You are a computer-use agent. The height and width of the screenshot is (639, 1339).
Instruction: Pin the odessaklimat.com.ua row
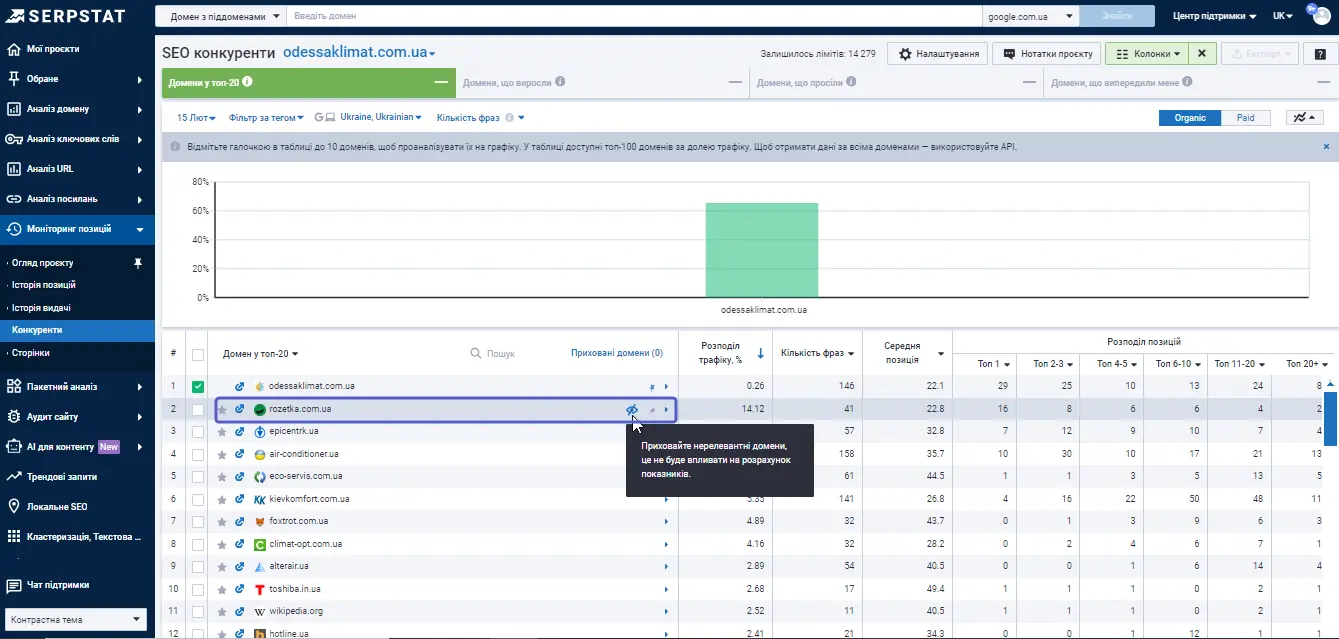[x=651, y=387]
